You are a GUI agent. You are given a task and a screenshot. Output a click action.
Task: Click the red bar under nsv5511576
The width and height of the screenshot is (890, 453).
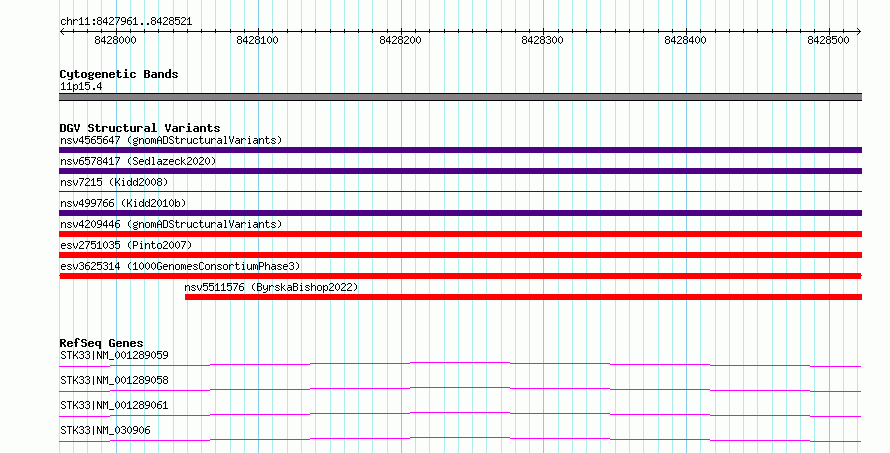523,297
